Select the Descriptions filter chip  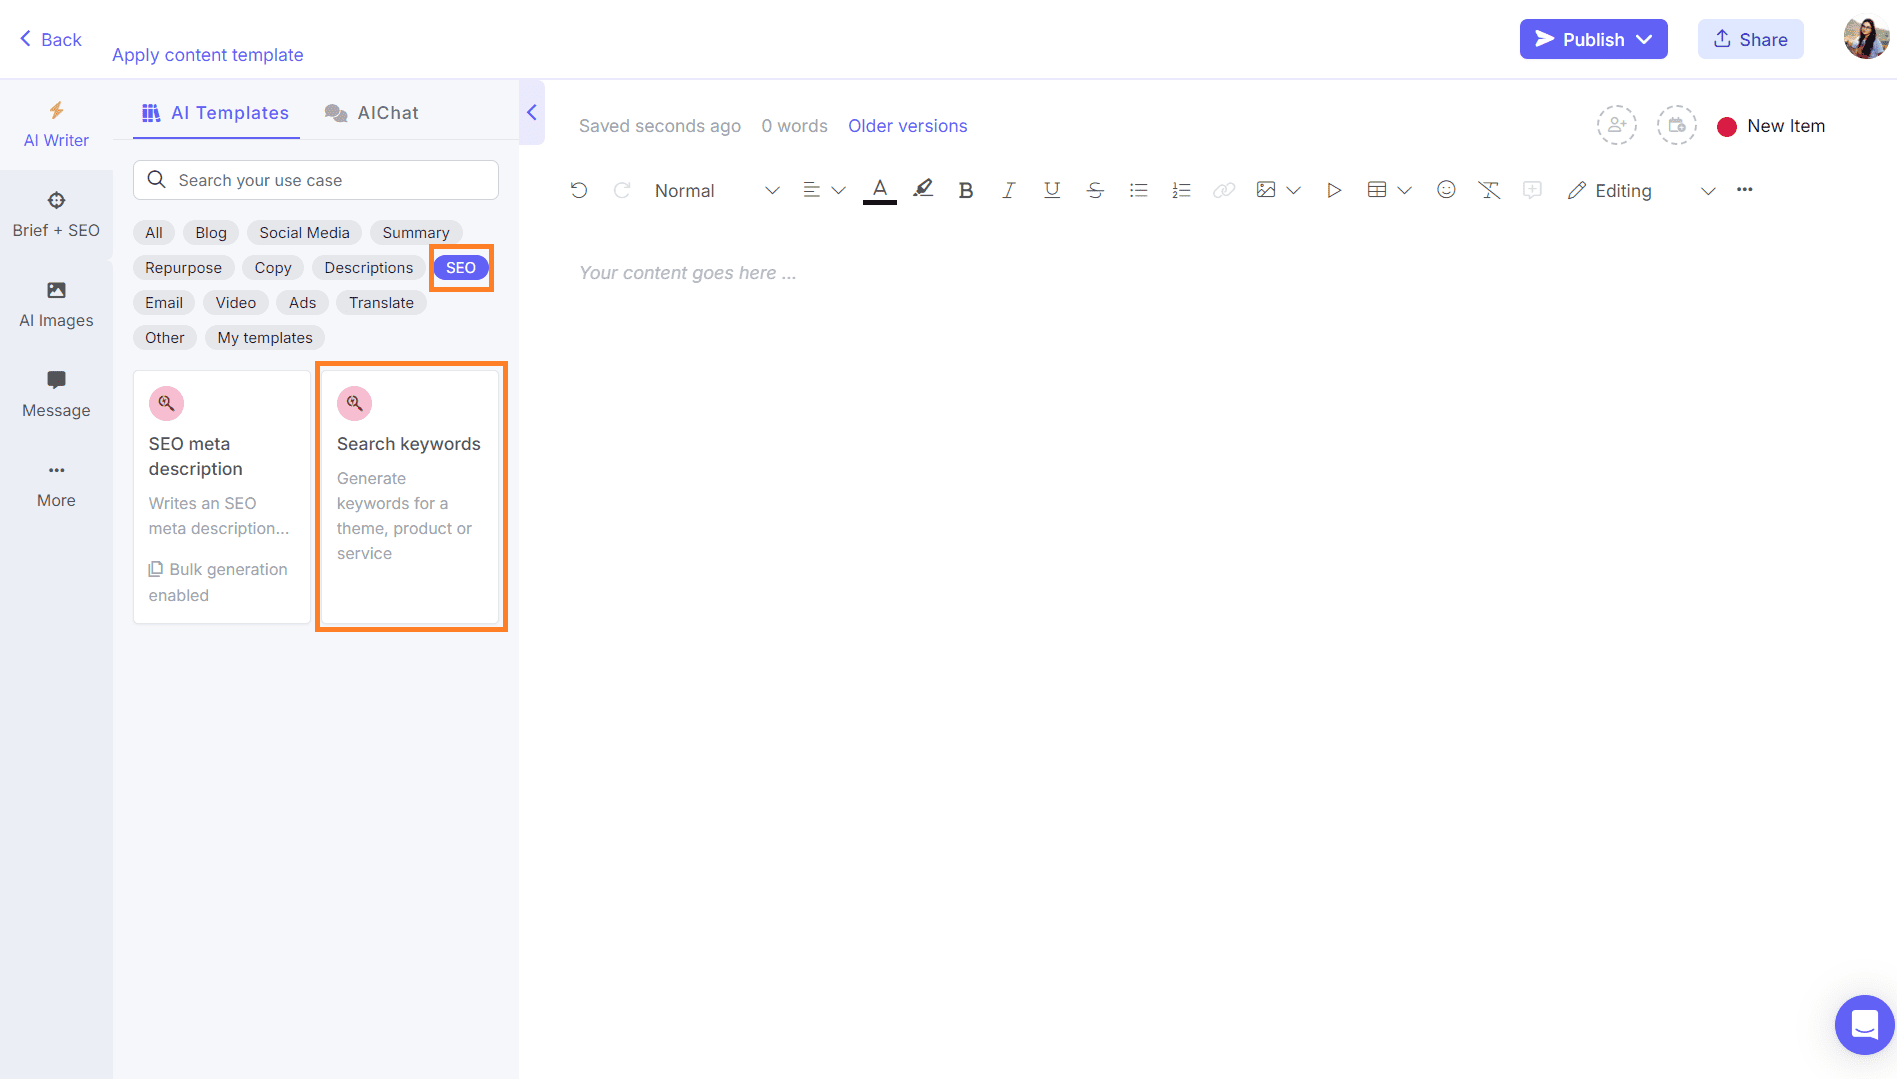pyautogui.click(x=369, y=268)
